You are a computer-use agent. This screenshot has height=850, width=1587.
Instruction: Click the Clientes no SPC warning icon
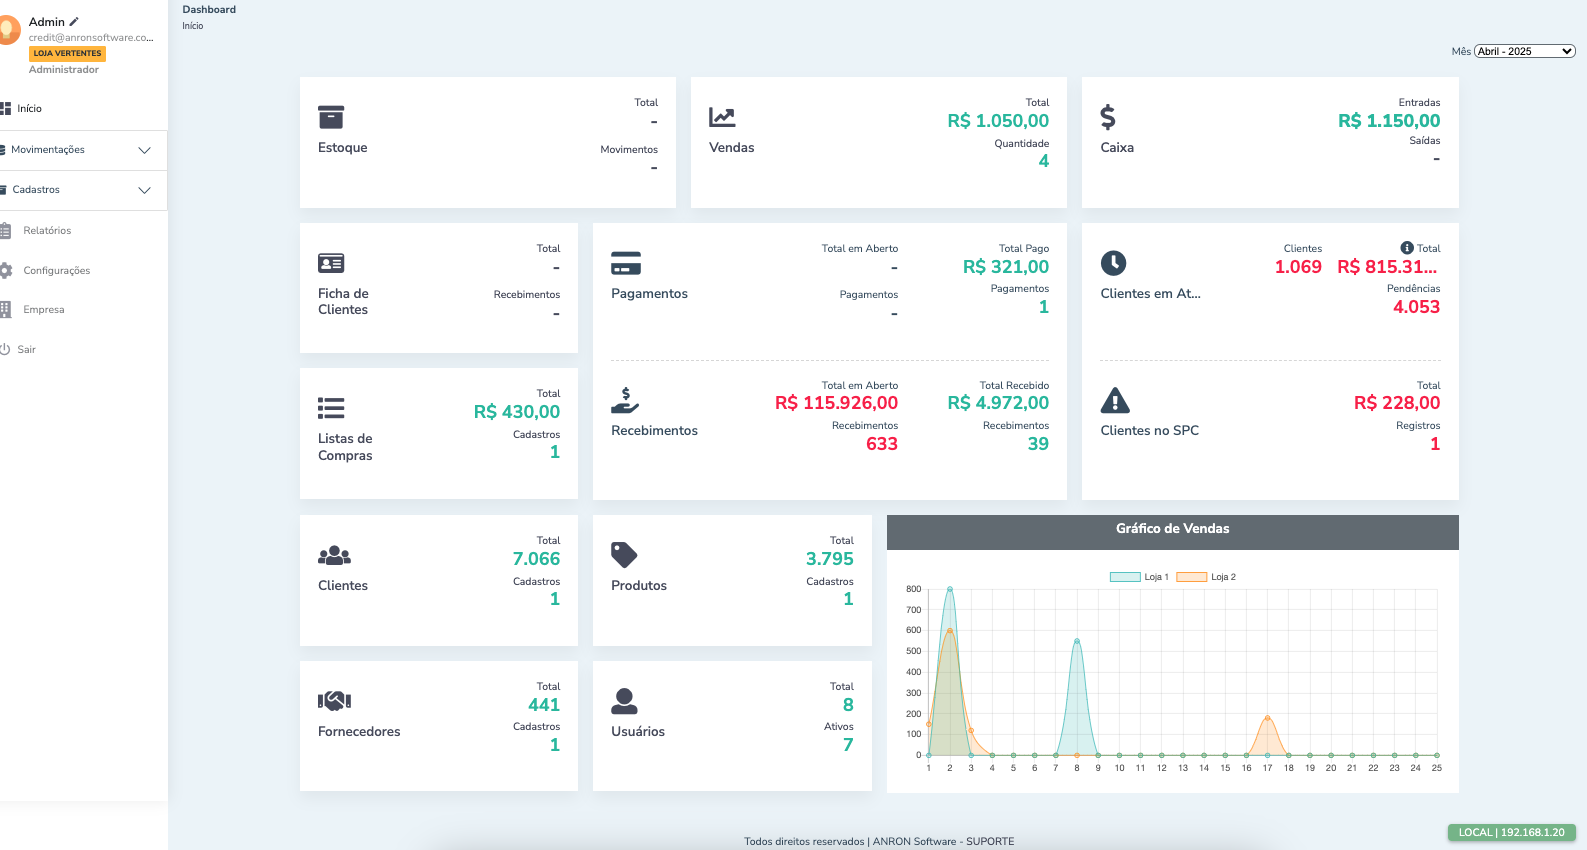(1115, 401)
